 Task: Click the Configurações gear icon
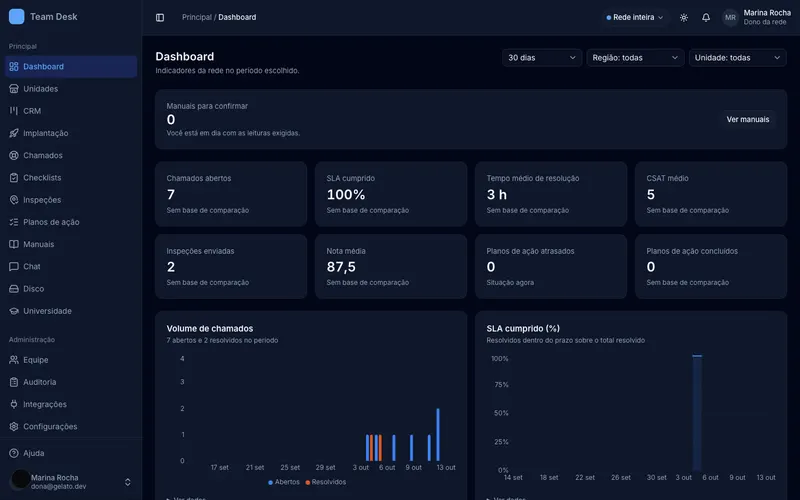tap(14, 427)
